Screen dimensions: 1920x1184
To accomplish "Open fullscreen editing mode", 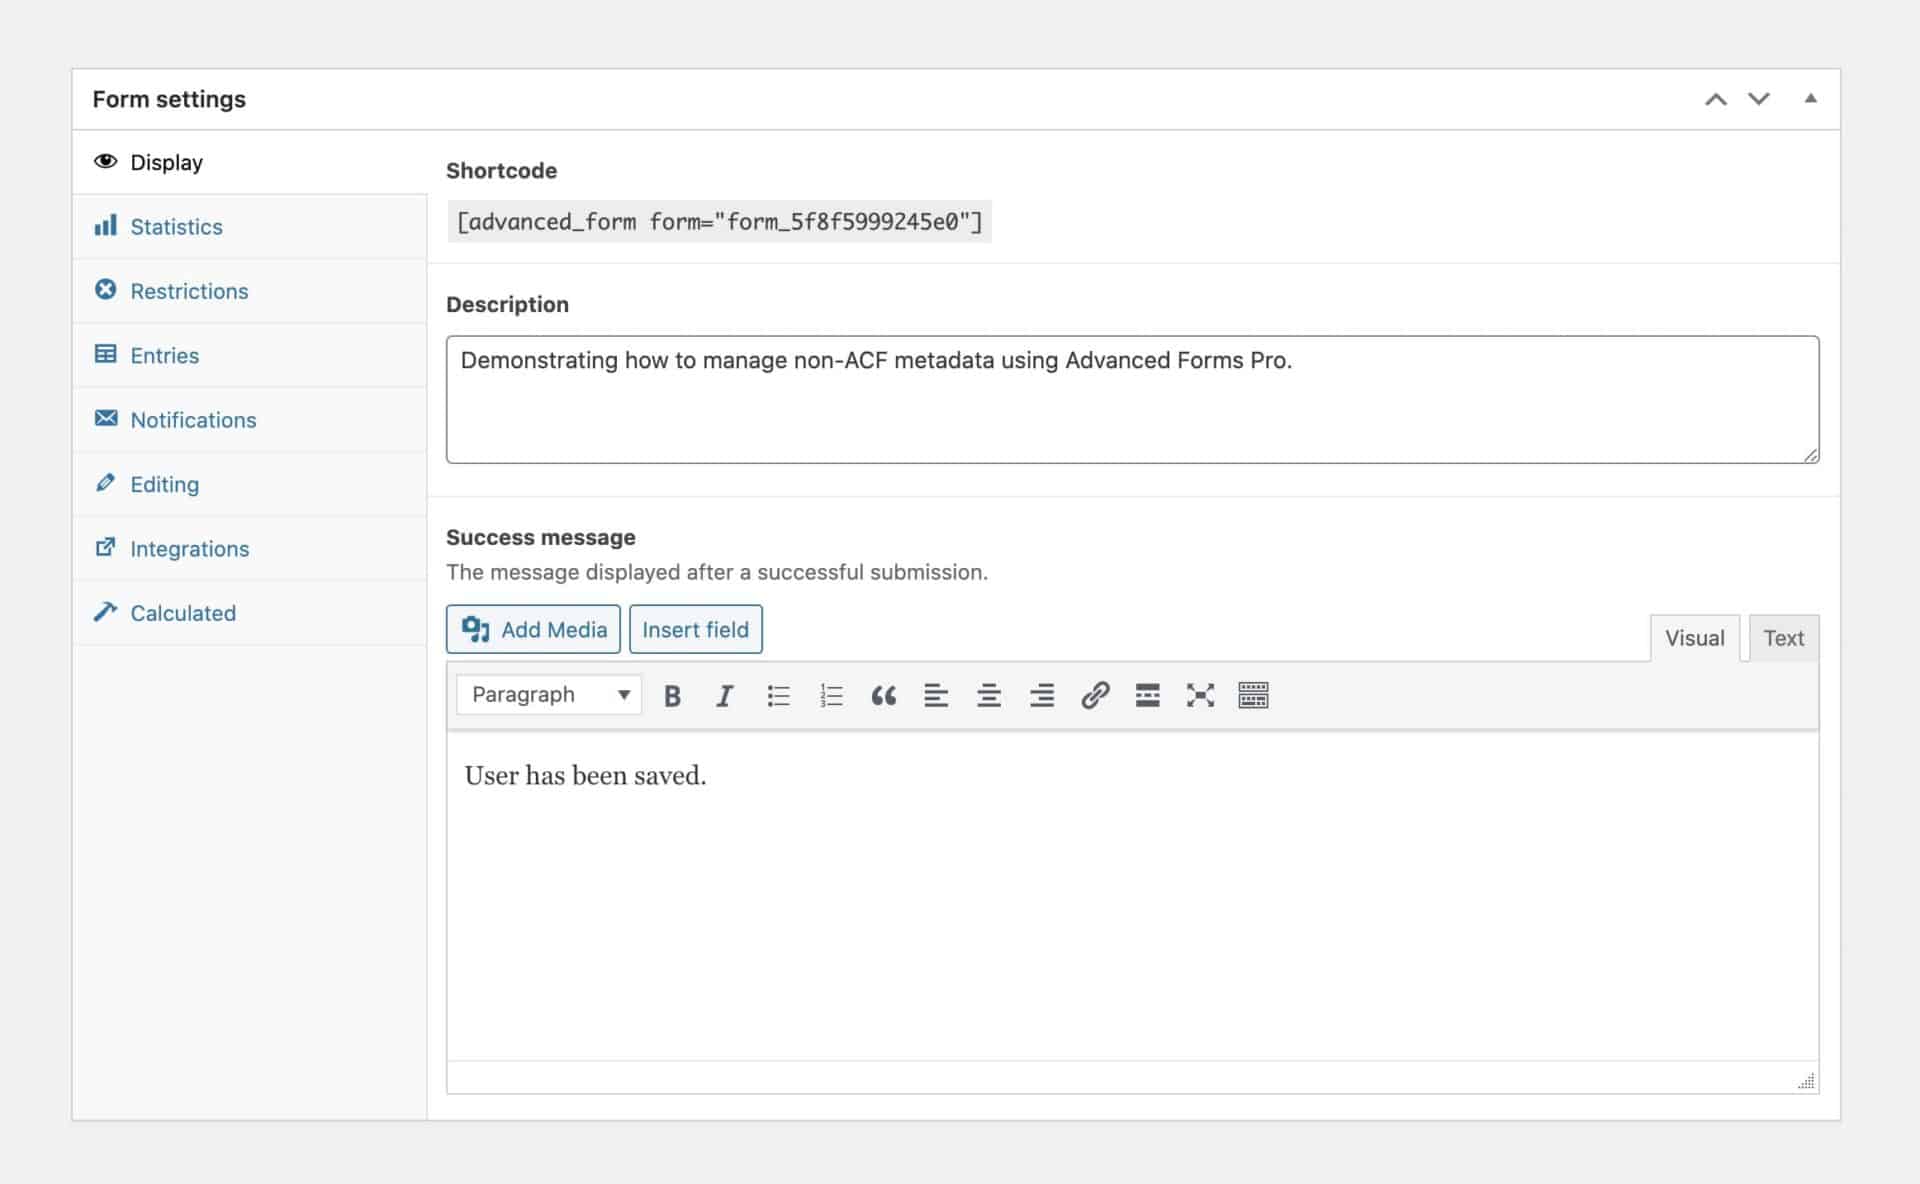I will click(x=1200, y=695).
